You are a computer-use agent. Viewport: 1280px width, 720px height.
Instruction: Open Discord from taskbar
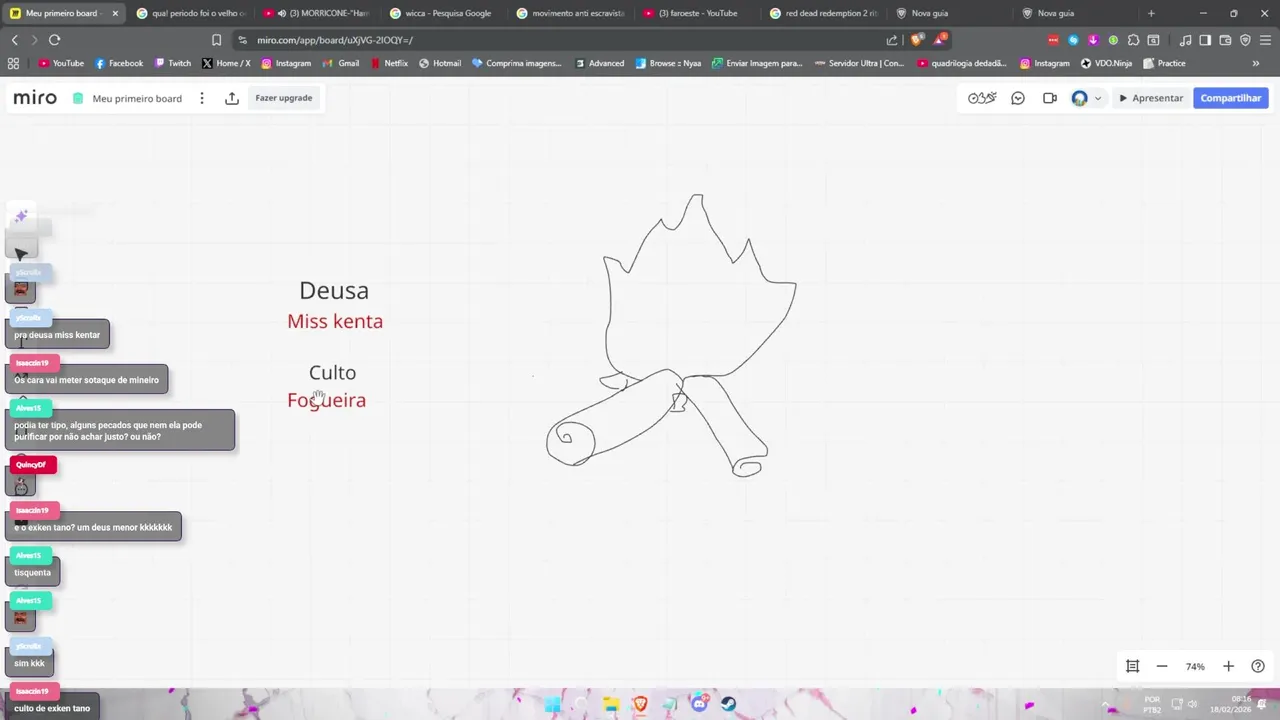pos(699,704)
